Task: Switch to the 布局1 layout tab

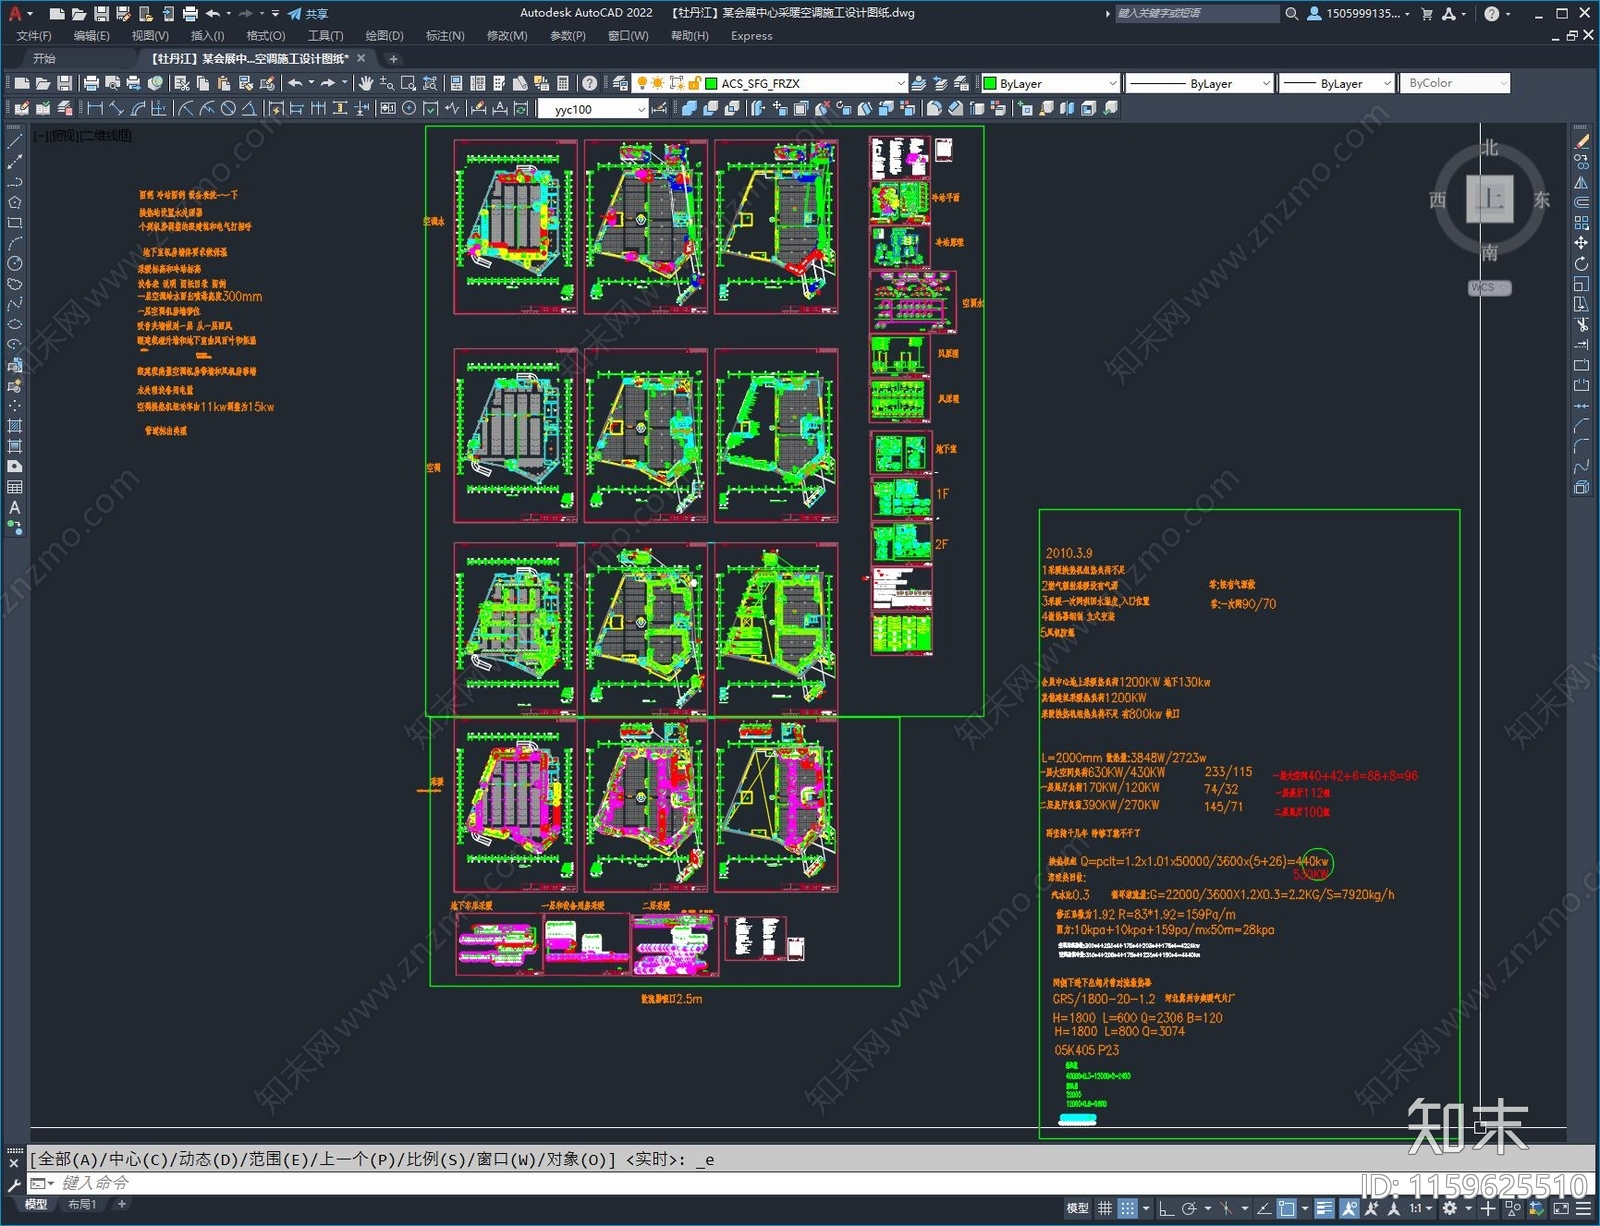Action: tap(82, 1204)
